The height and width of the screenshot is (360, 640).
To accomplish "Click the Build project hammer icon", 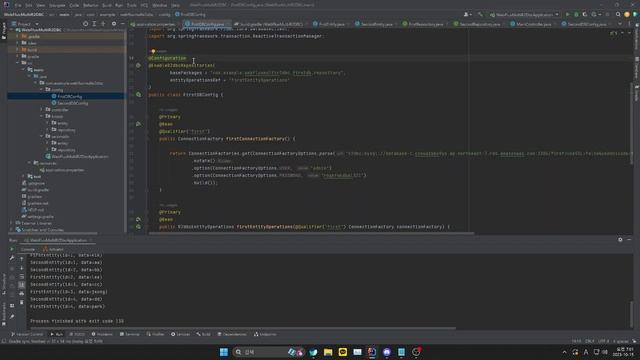I will [480, 14].
